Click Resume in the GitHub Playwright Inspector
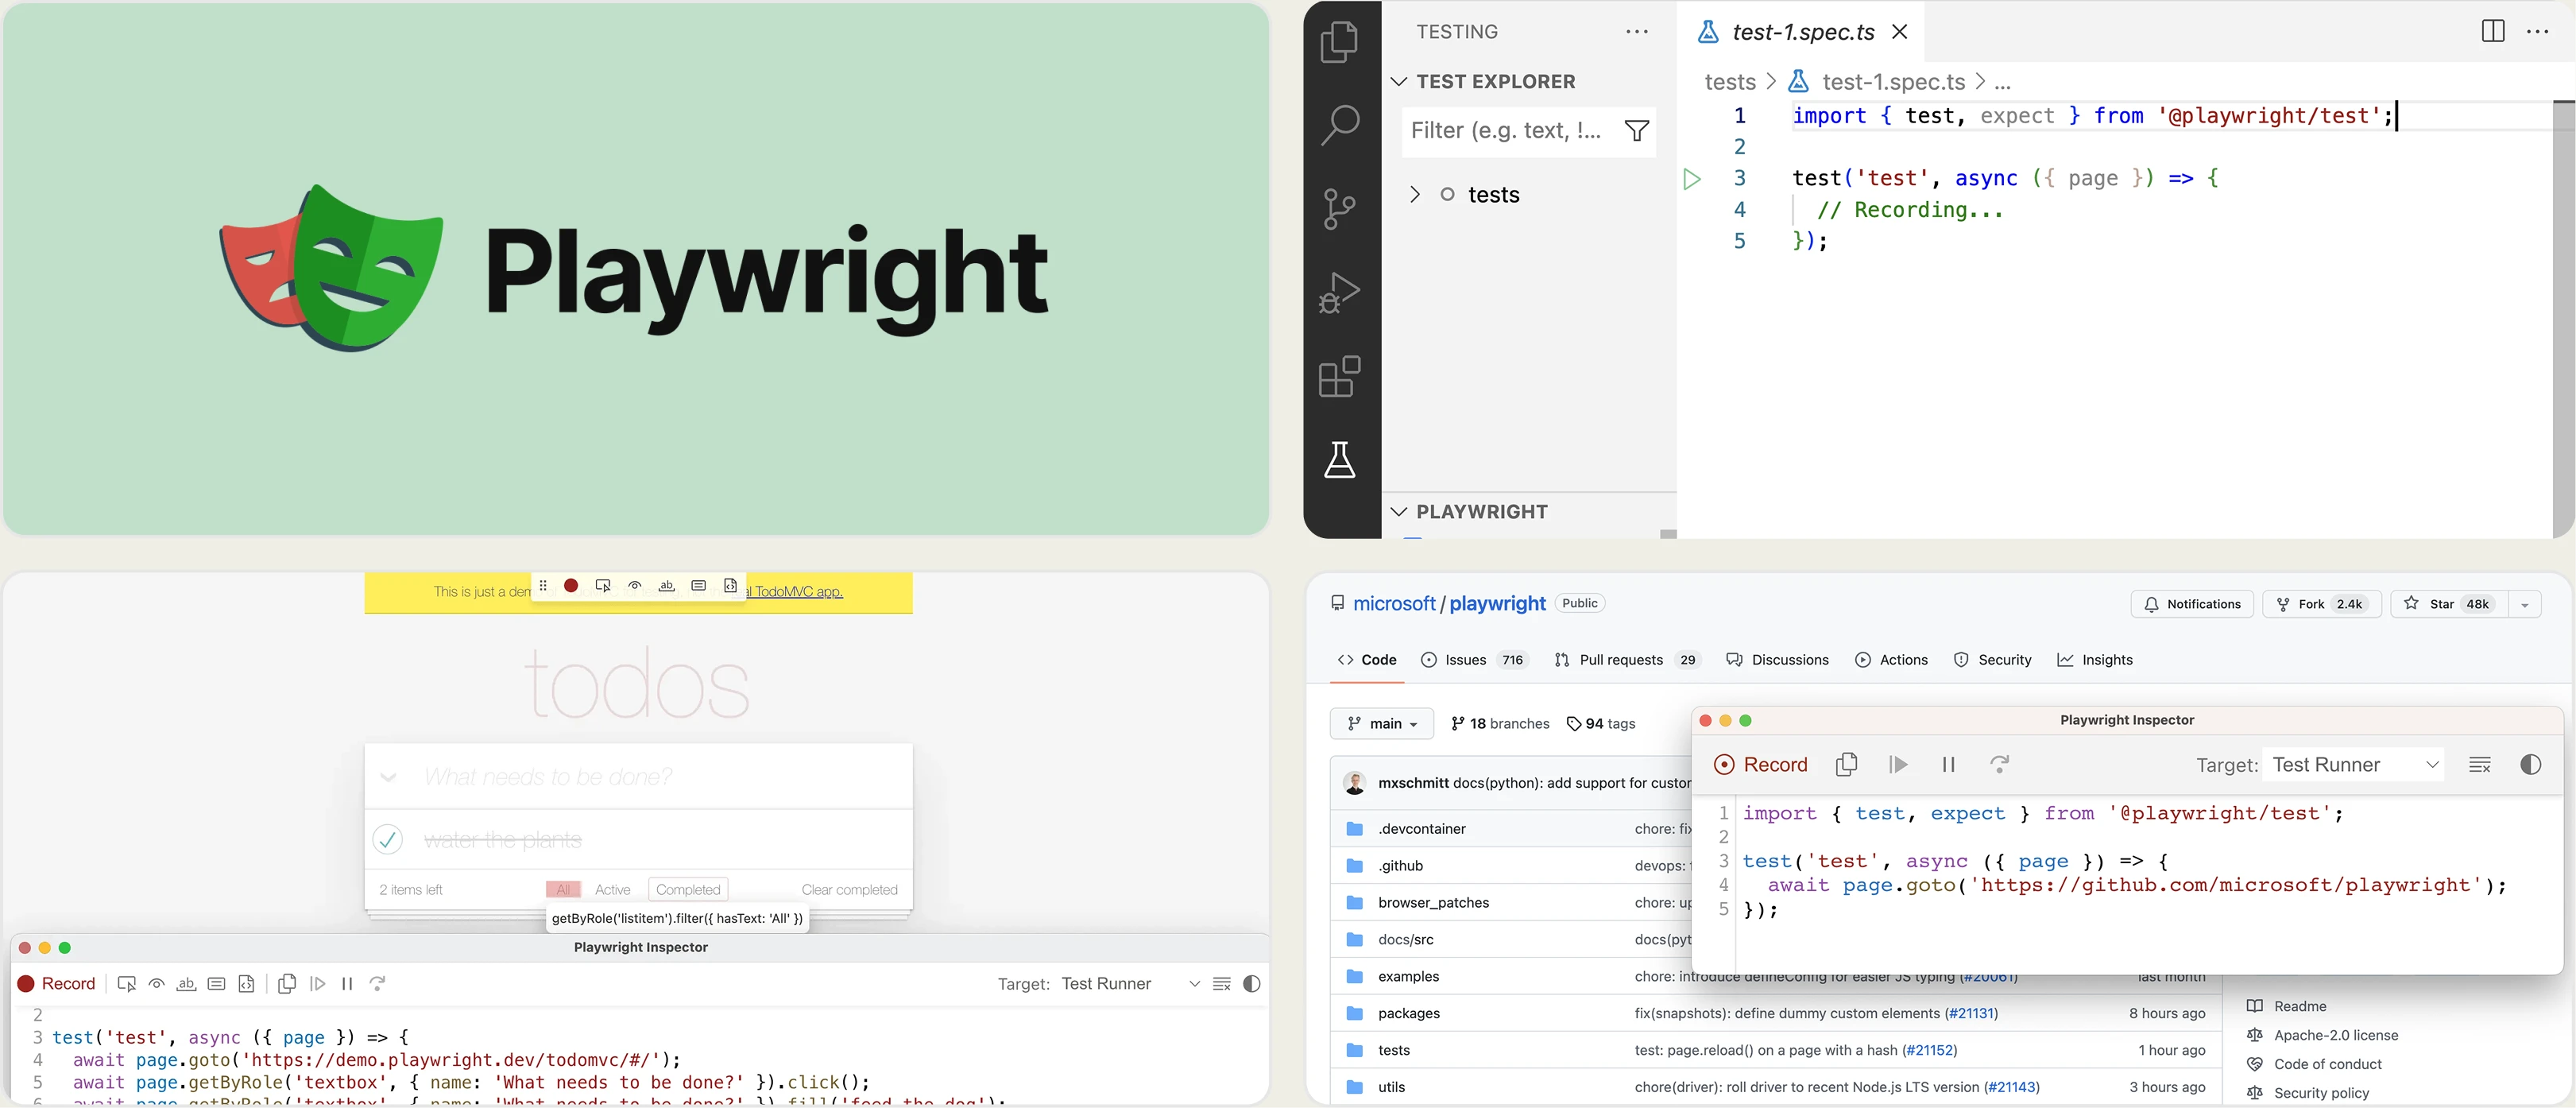 (1898, 765)
